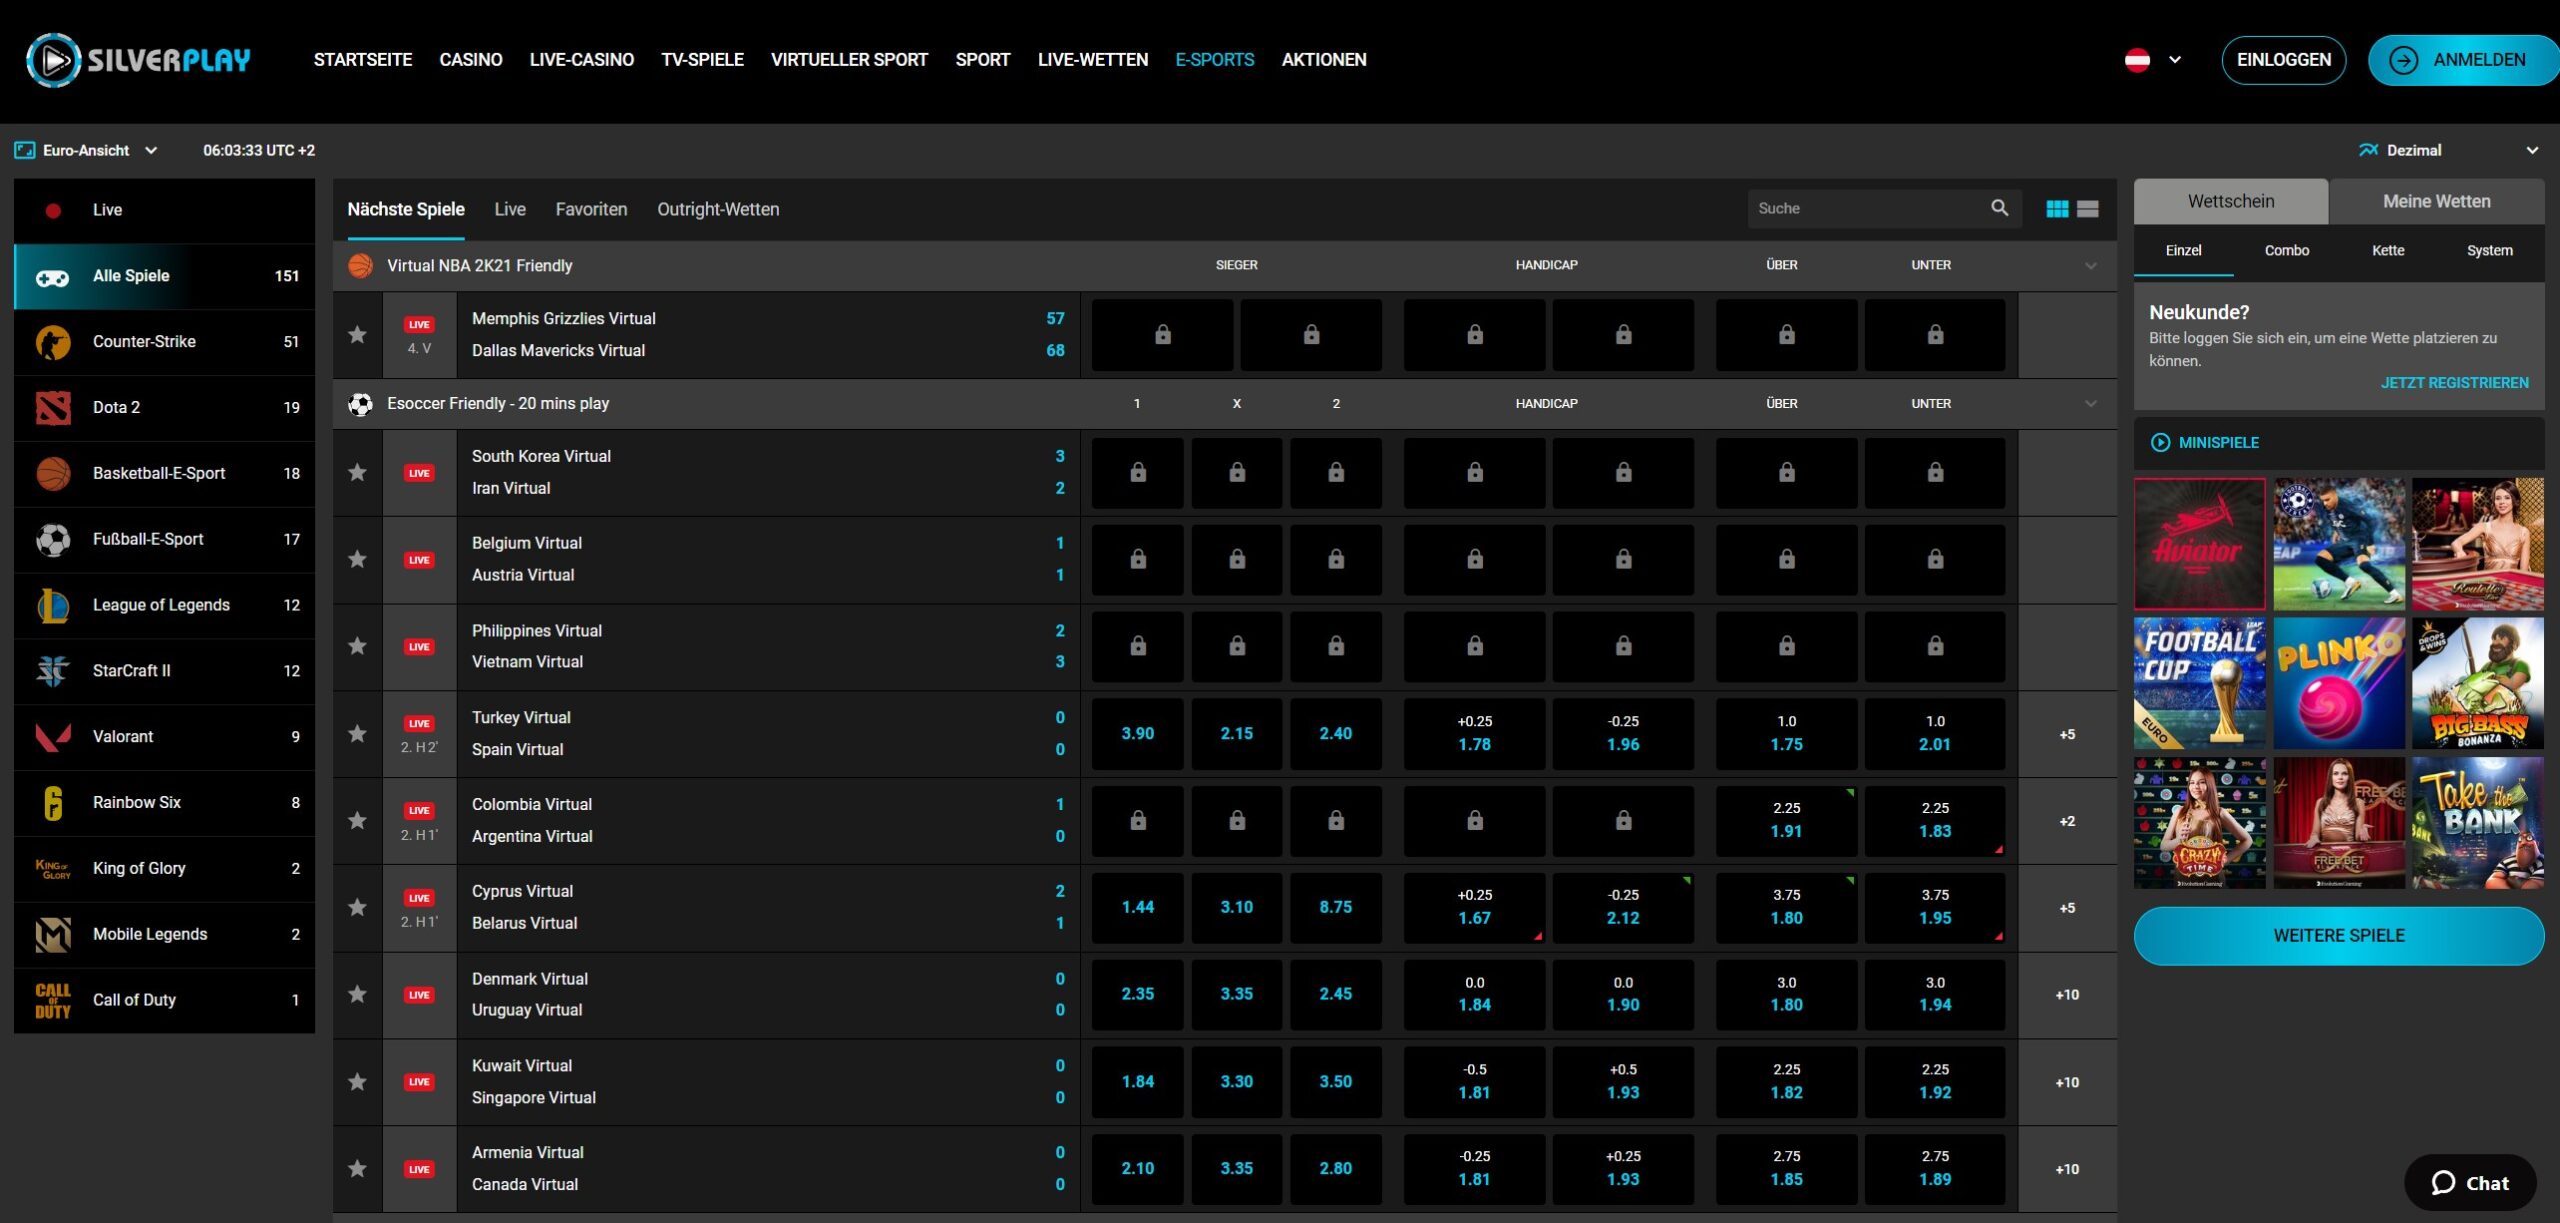
Task: Switch to grid view layout icon
Action: point(2057,209)
